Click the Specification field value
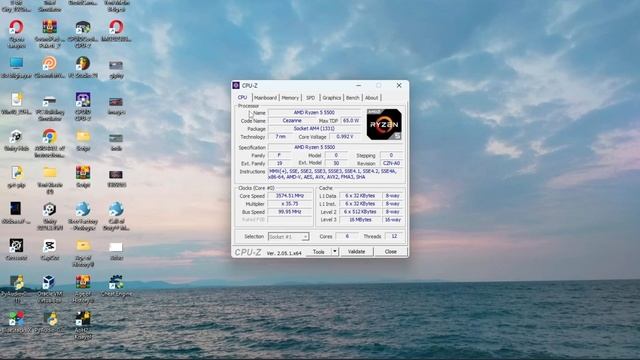The image size is (640, 360). tap(314, 147)
